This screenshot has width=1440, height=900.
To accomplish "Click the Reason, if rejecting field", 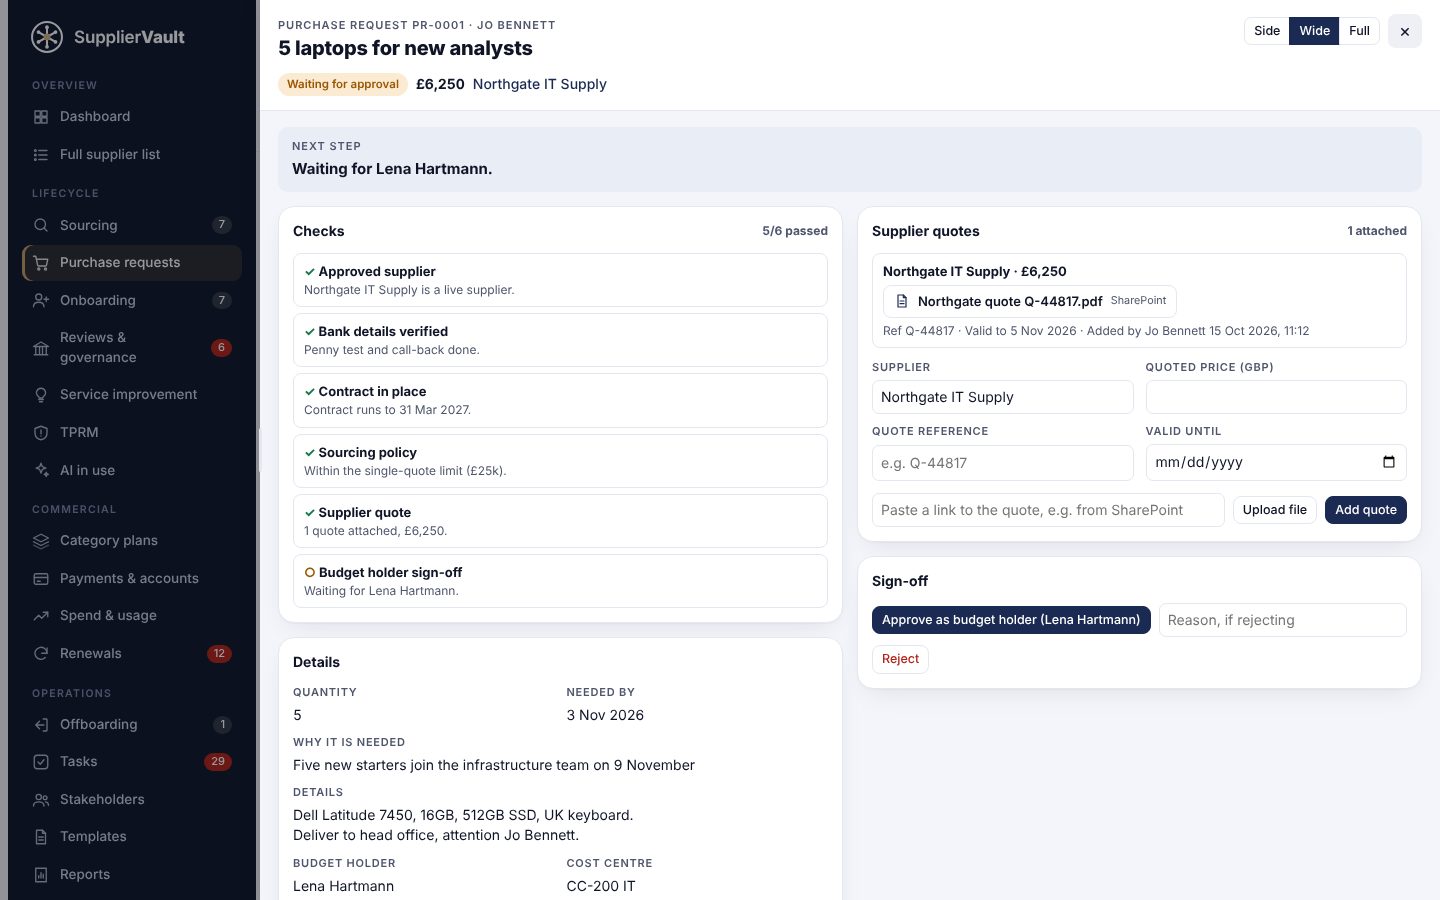I will coord(1282,620).
